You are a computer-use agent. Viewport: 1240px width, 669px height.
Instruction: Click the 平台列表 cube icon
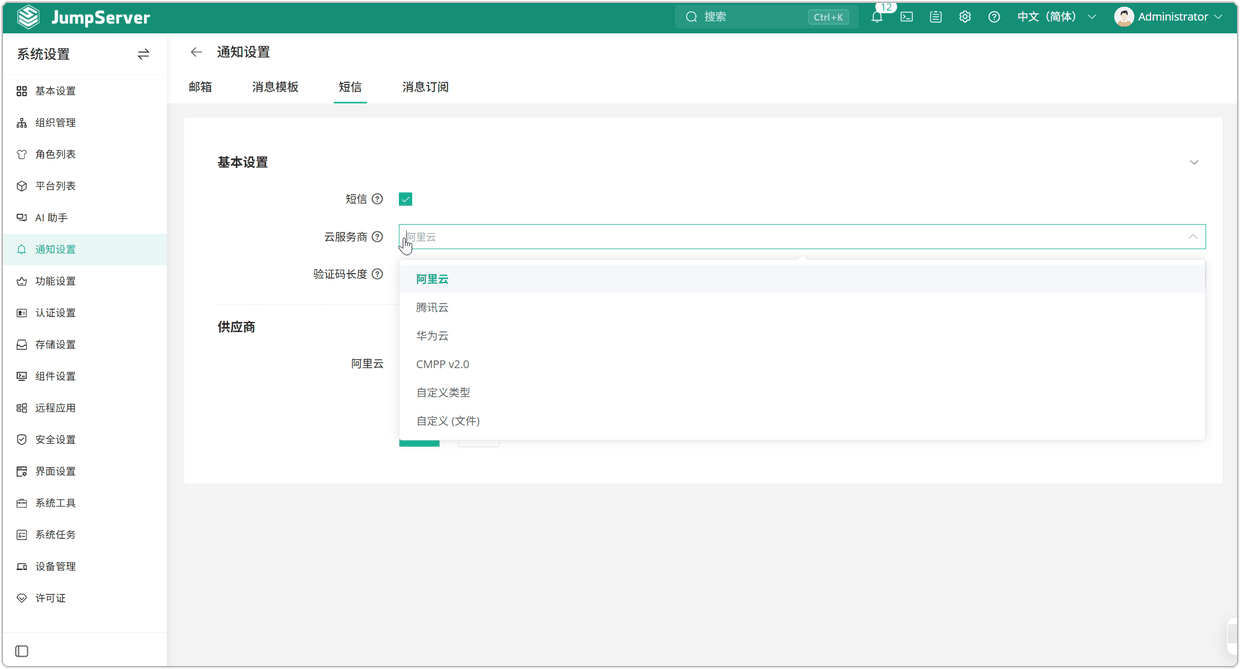point(22,186)
